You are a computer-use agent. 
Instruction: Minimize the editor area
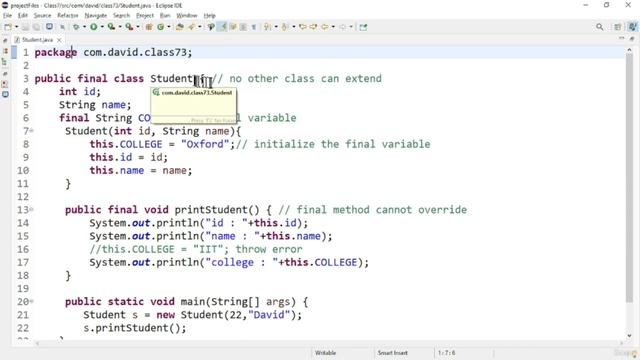(x=622, y=38)
